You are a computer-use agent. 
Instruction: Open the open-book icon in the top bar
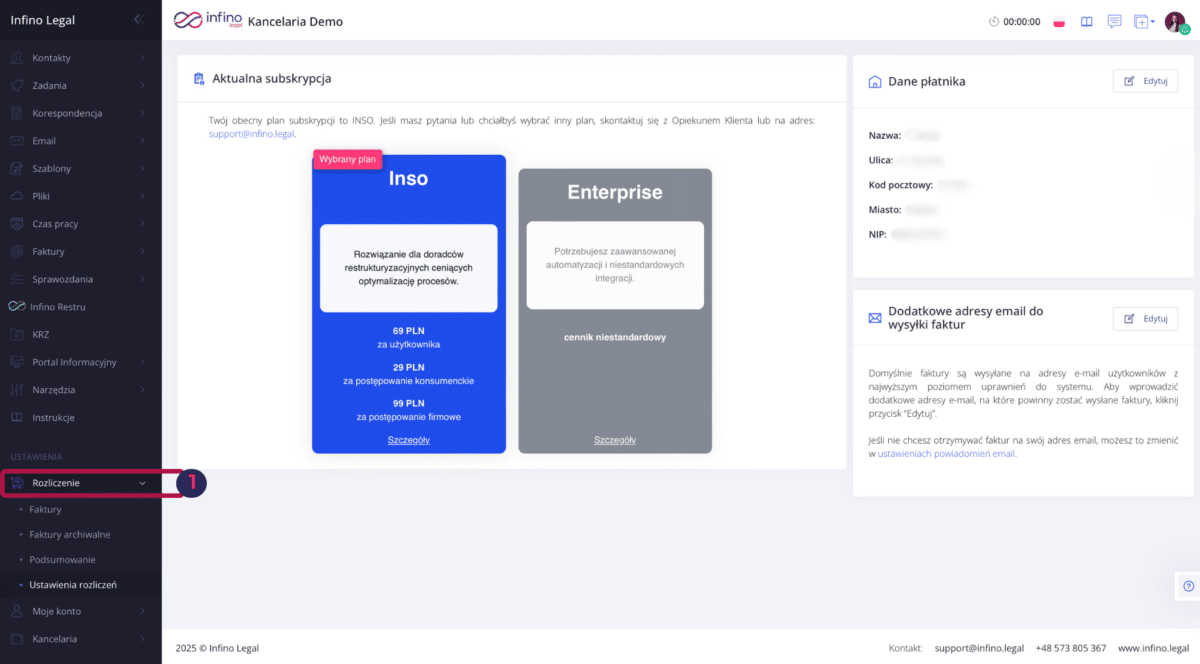1087,21
